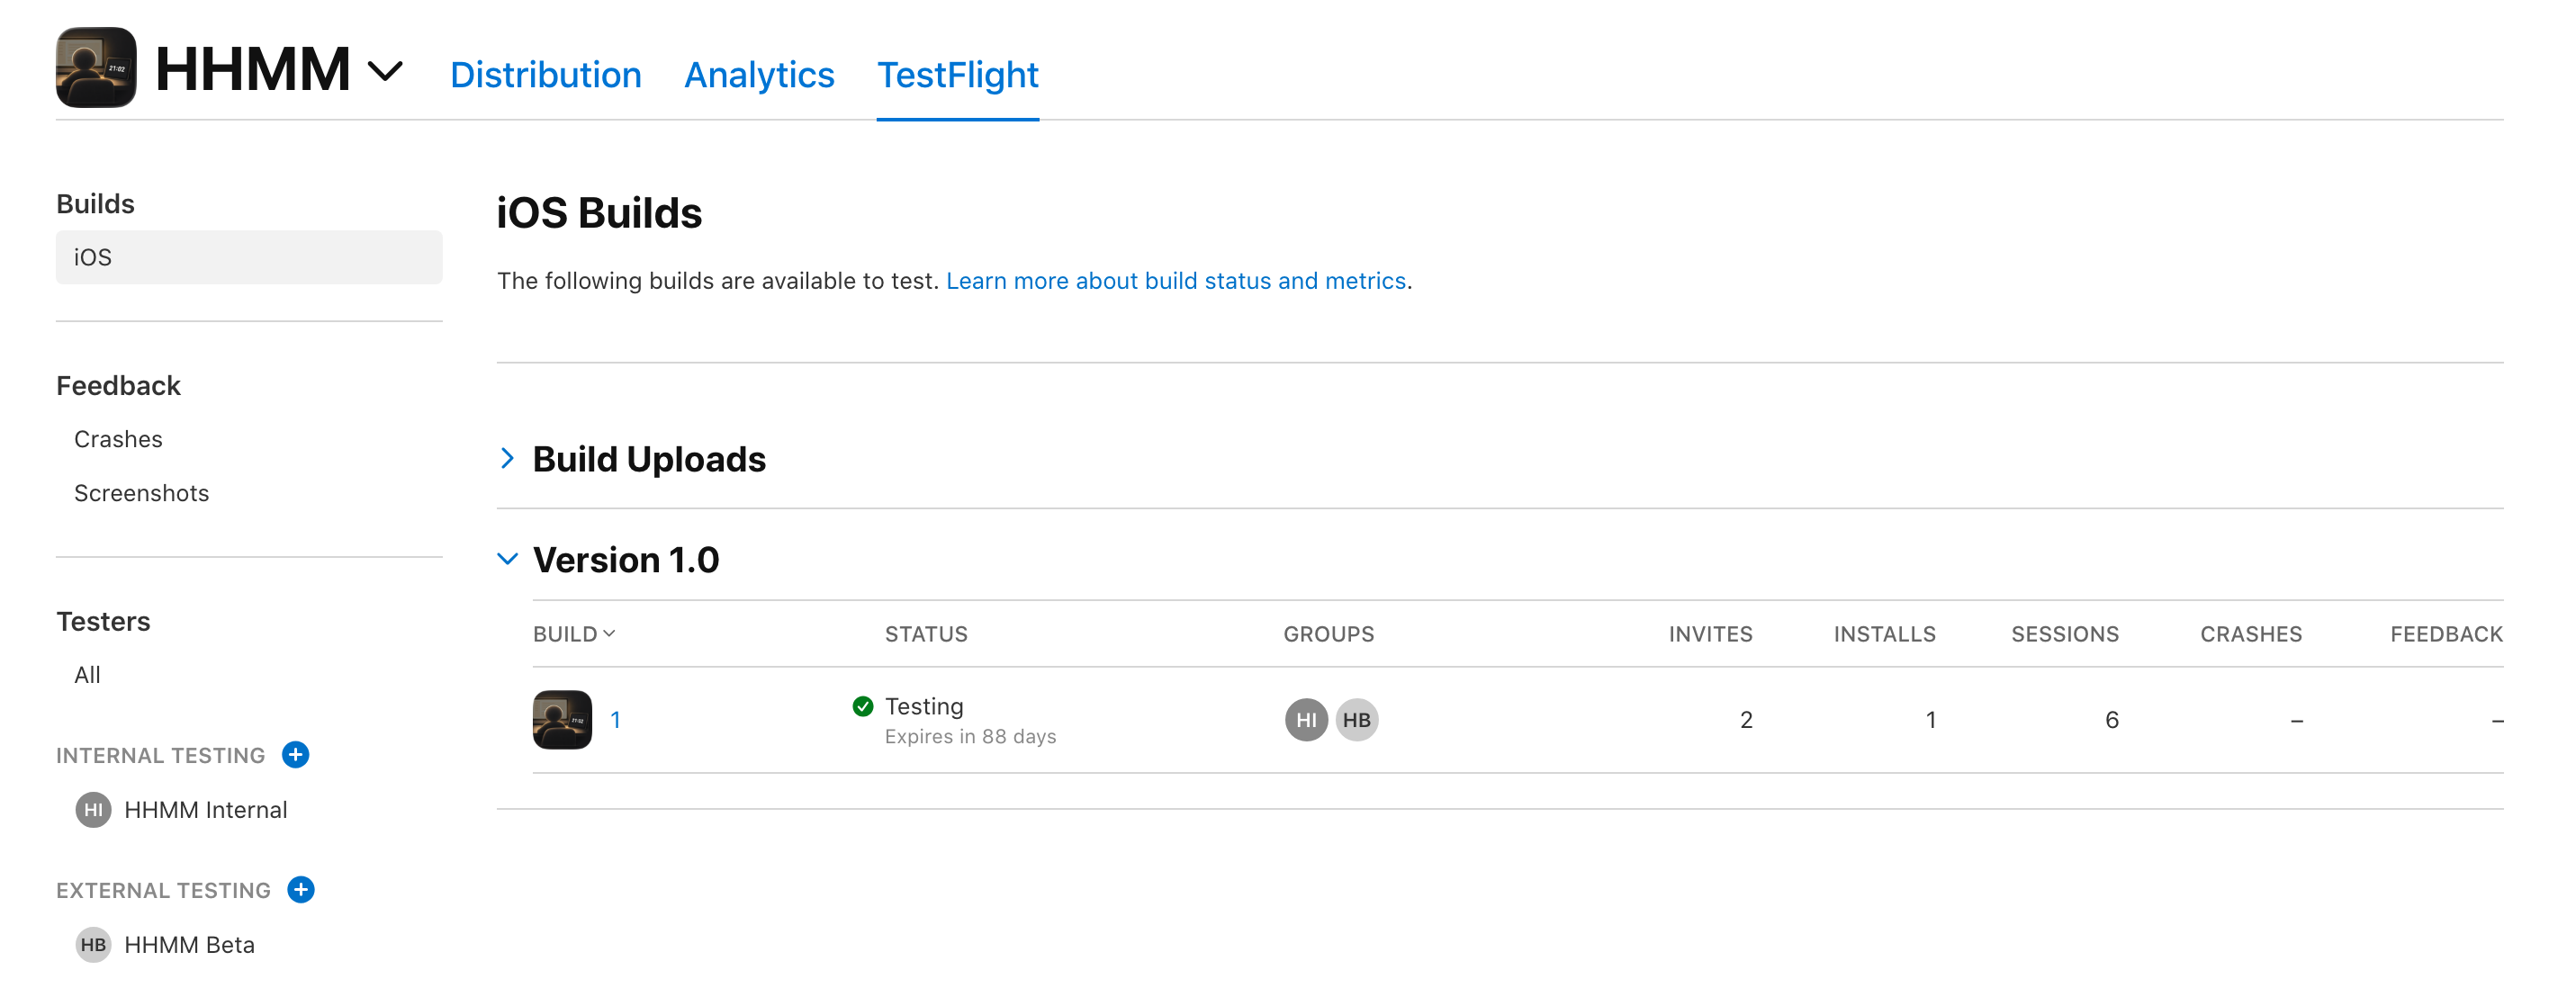This screenshot has width=2576, height=997.
Task: Select the TestFlight tab
Action: click(957, 75)
